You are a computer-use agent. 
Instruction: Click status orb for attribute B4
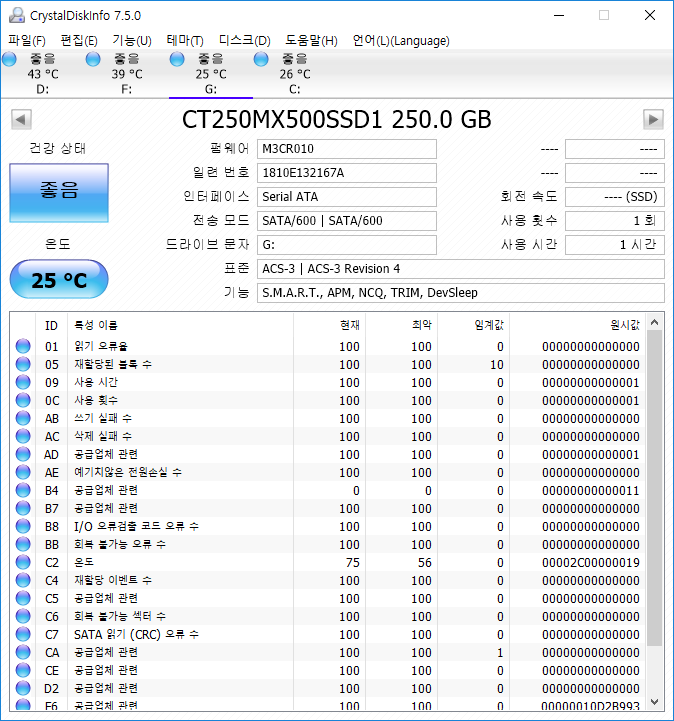click(x=23, y=490)
